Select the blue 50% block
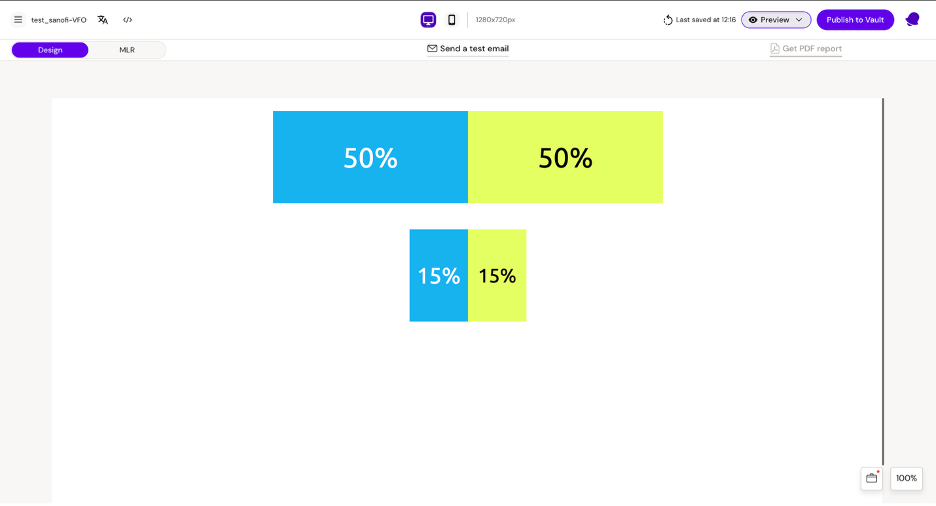 (x=370, y=157)
